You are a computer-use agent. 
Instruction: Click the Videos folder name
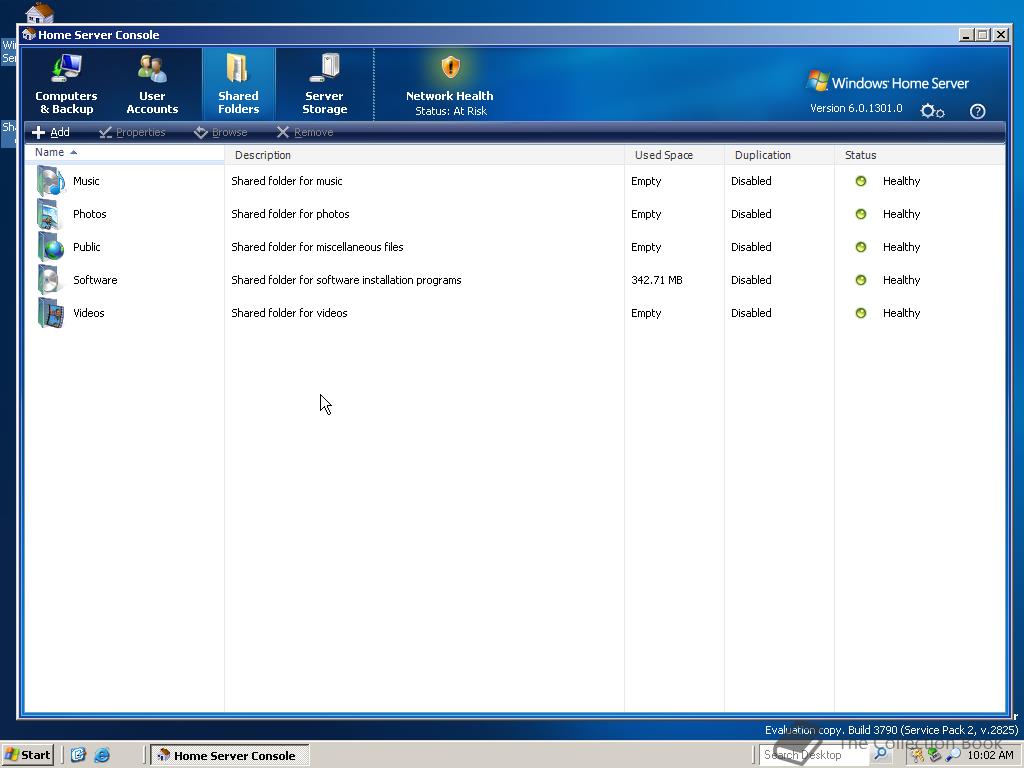coord(89,313)
